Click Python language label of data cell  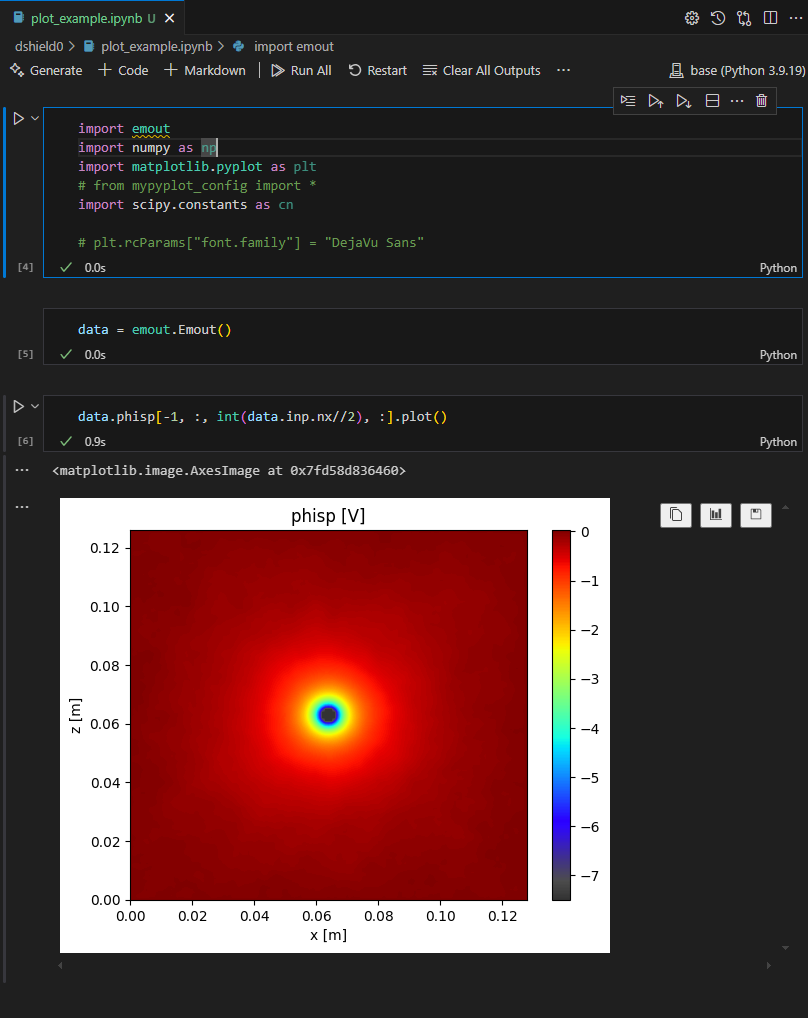point(777,354)
